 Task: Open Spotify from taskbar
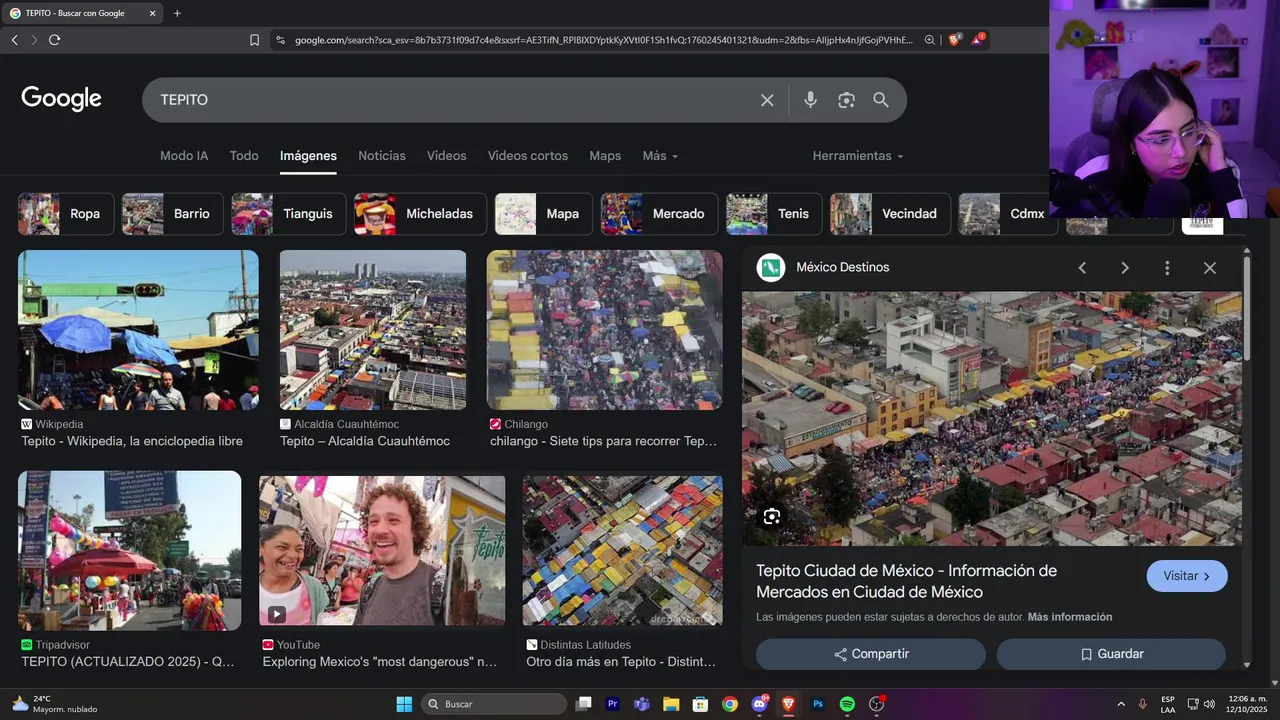[847, 704]
